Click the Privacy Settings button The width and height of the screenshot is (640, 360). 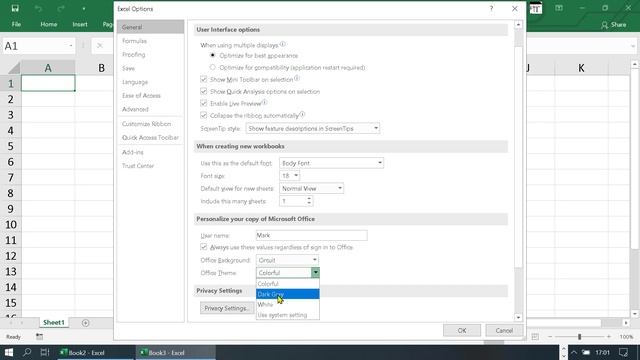[x=226, y=308]
